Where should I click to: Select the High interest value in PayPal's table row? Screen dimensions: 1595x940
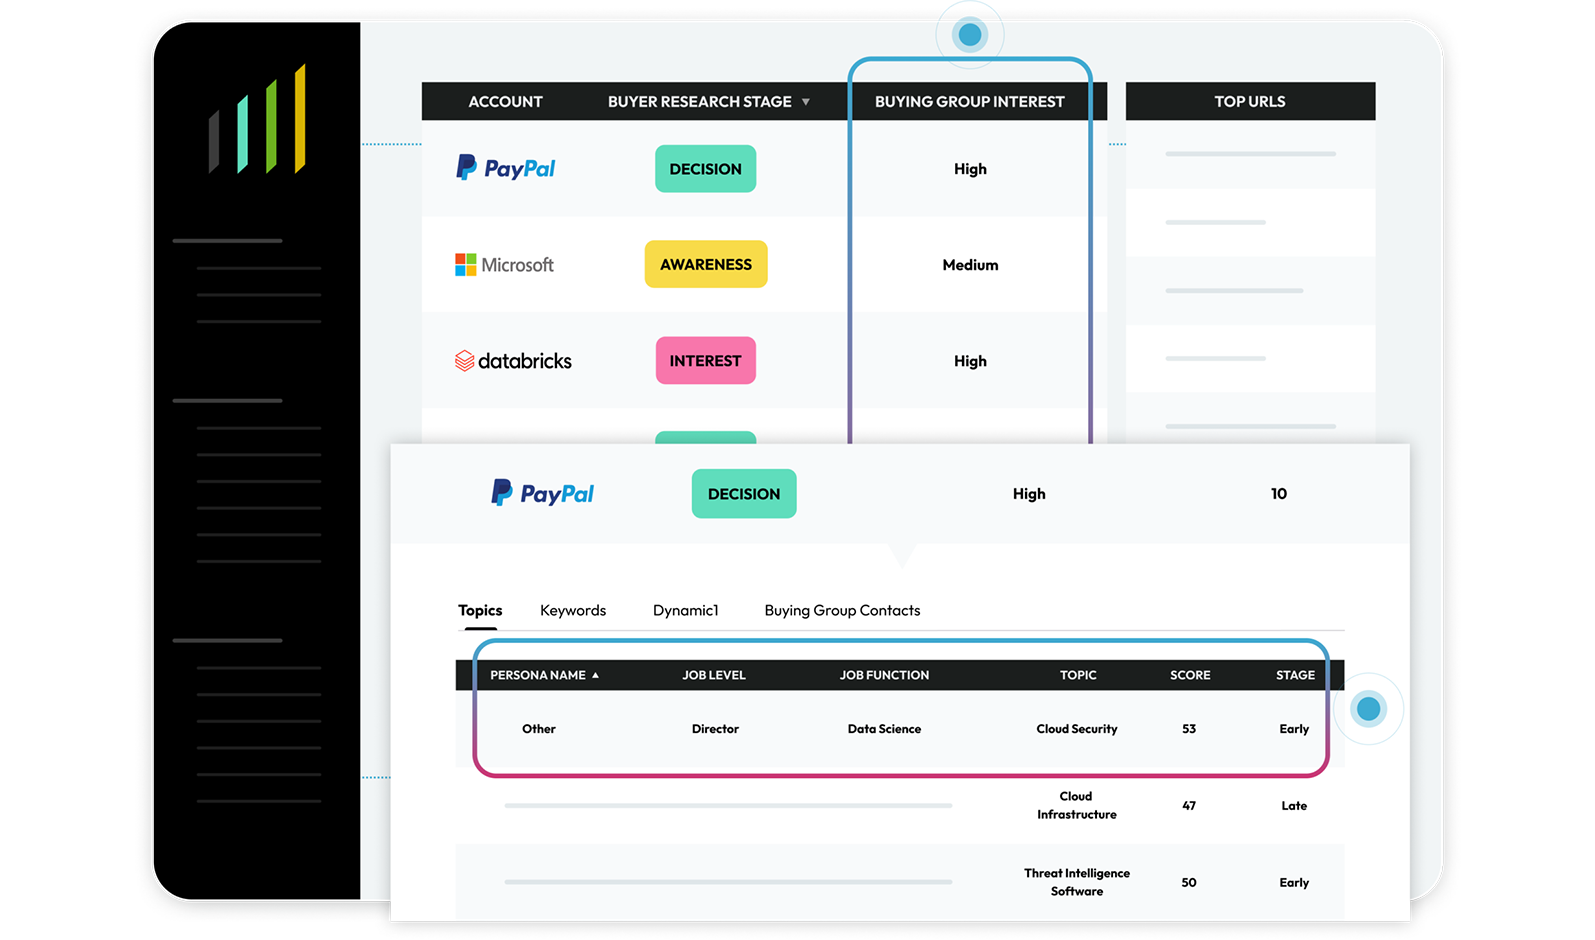970,169
